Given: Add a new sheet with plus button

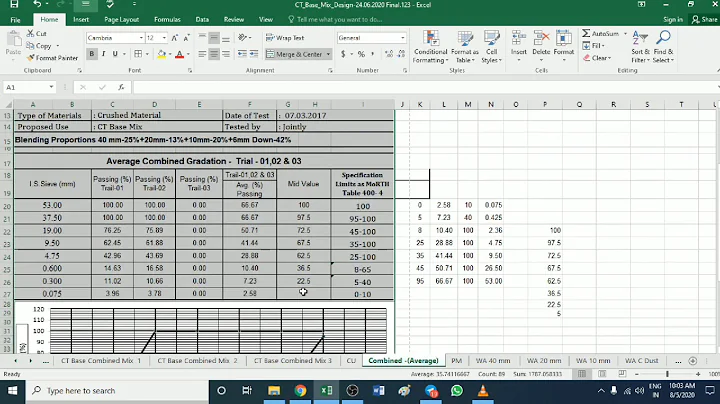Looking at the screenshot, I should point(692,361).
